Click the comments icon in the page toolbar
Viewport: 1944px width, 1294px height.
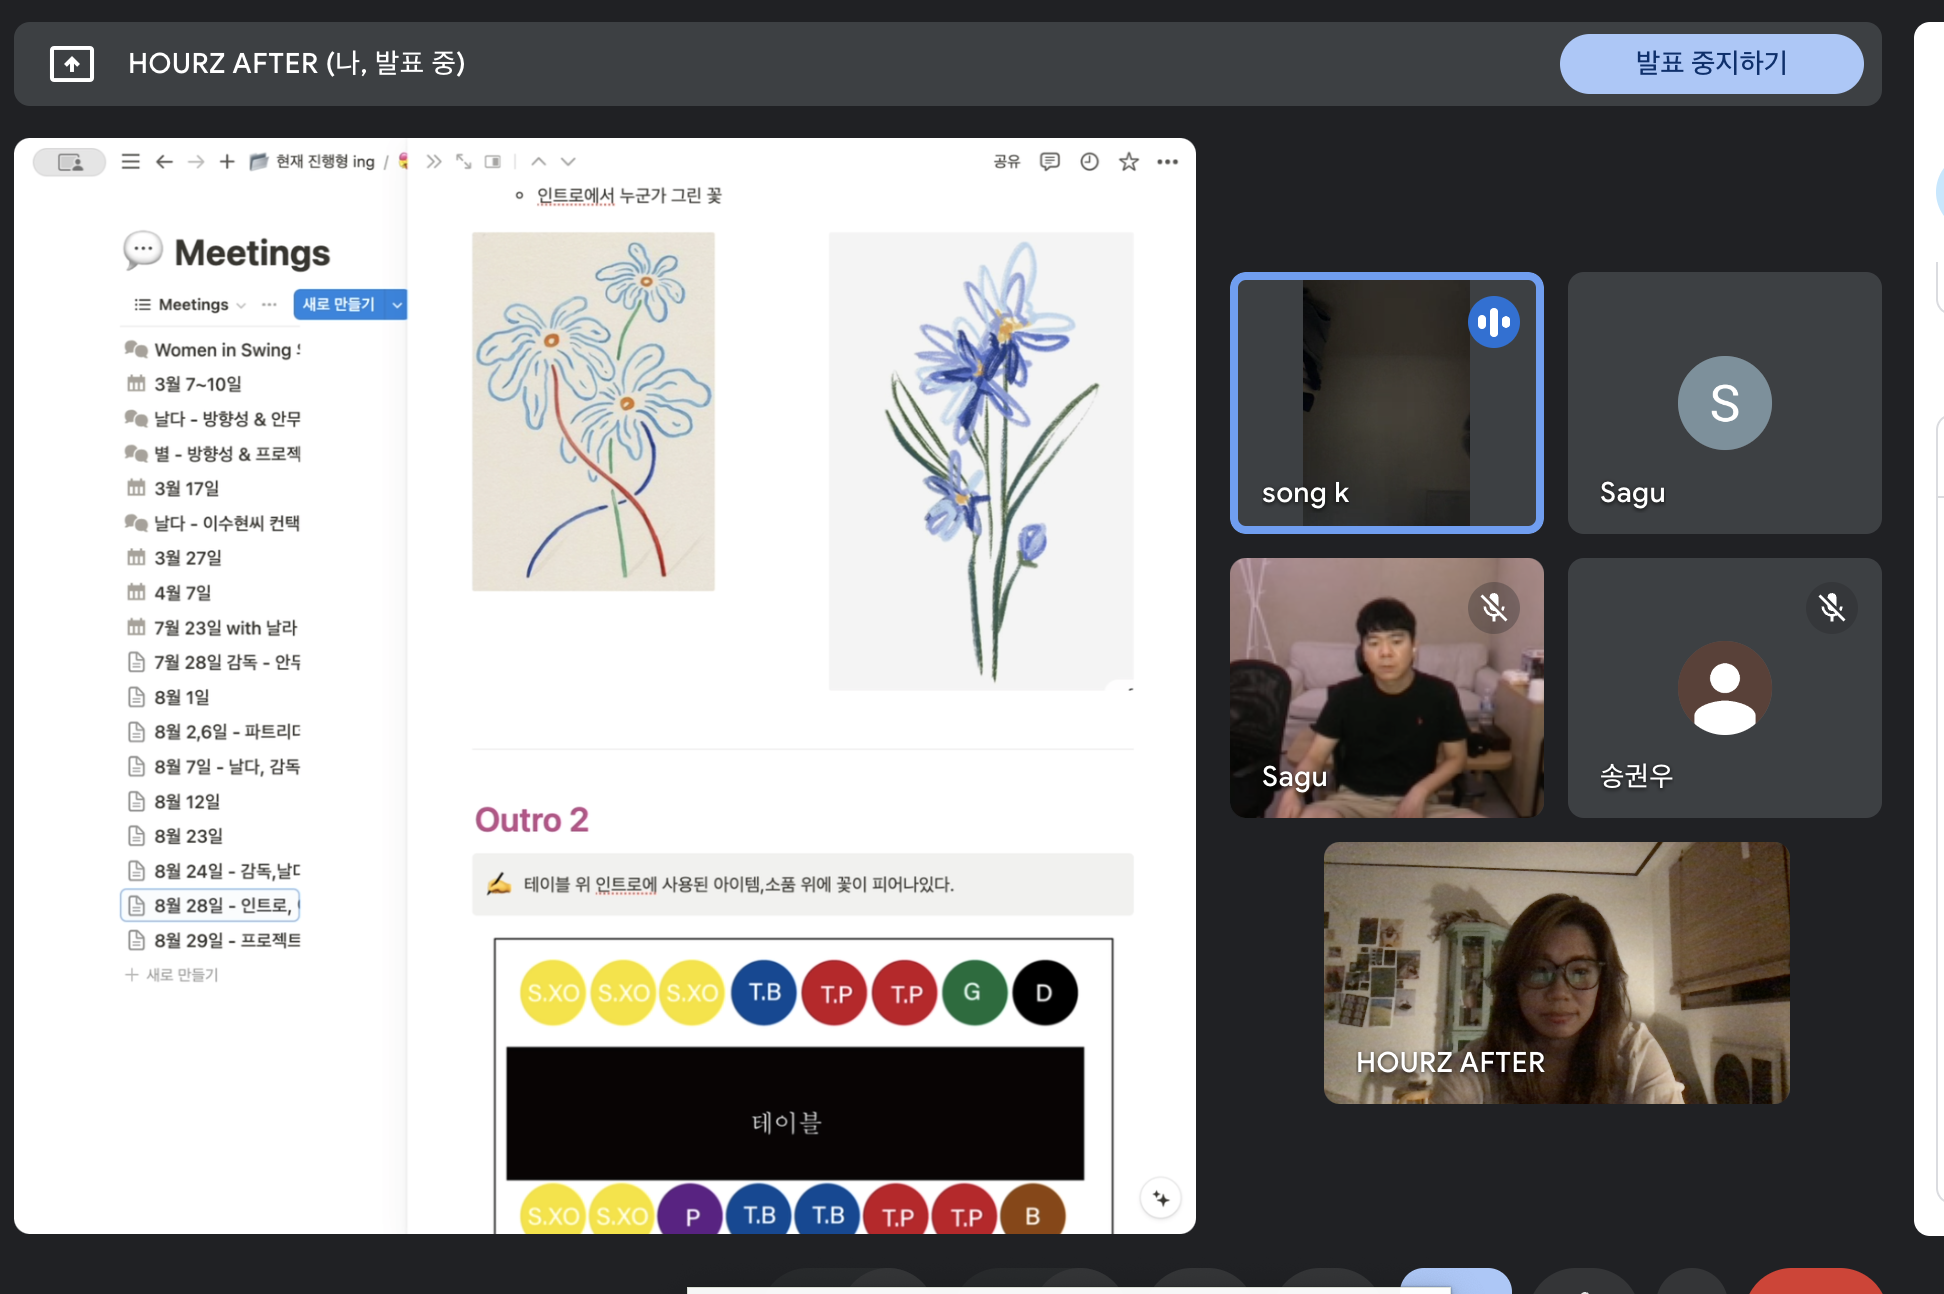[1049, 162]
